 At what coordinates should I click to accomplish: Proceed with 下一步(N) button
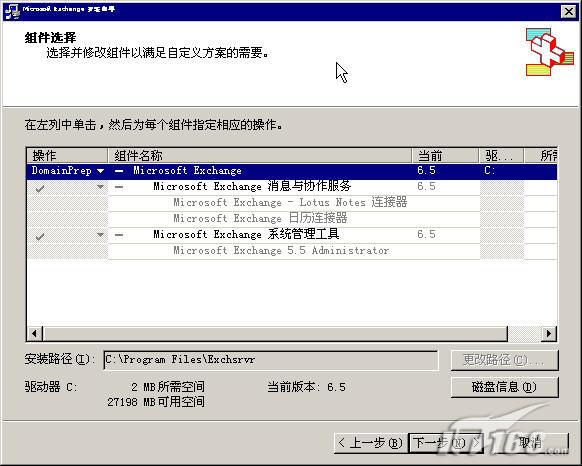click(445, 443)
